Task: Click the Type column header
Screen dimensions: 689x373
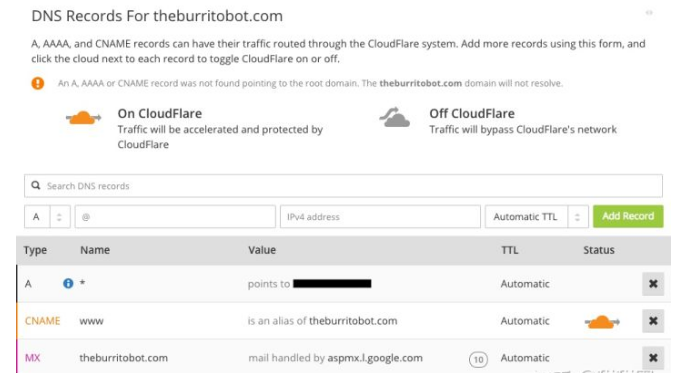Action: click(x=35, y=250)
